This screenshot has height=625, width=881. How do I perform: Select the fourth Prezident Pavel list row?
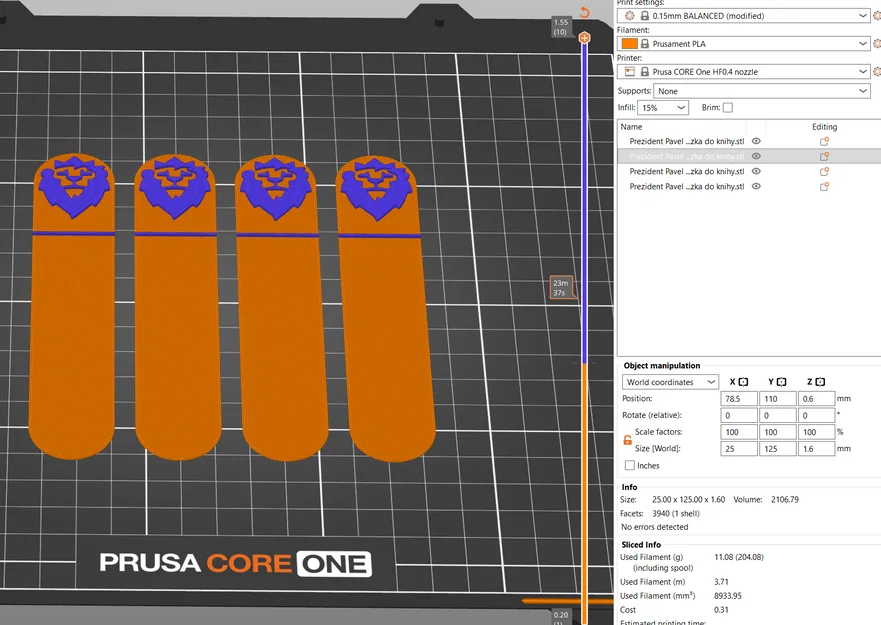pyautogui.click(x=749, y=187)
